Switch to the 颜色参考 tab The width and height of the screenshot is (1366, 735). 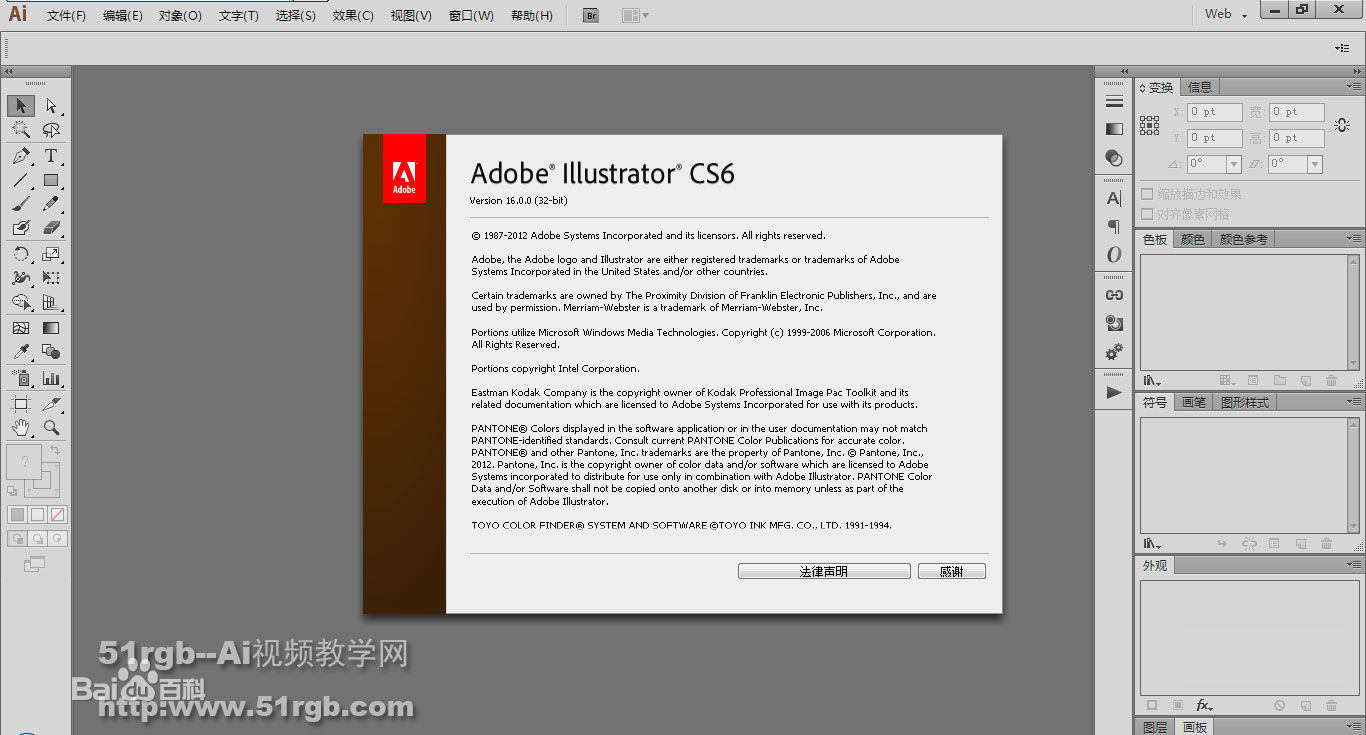[1243, 239]
